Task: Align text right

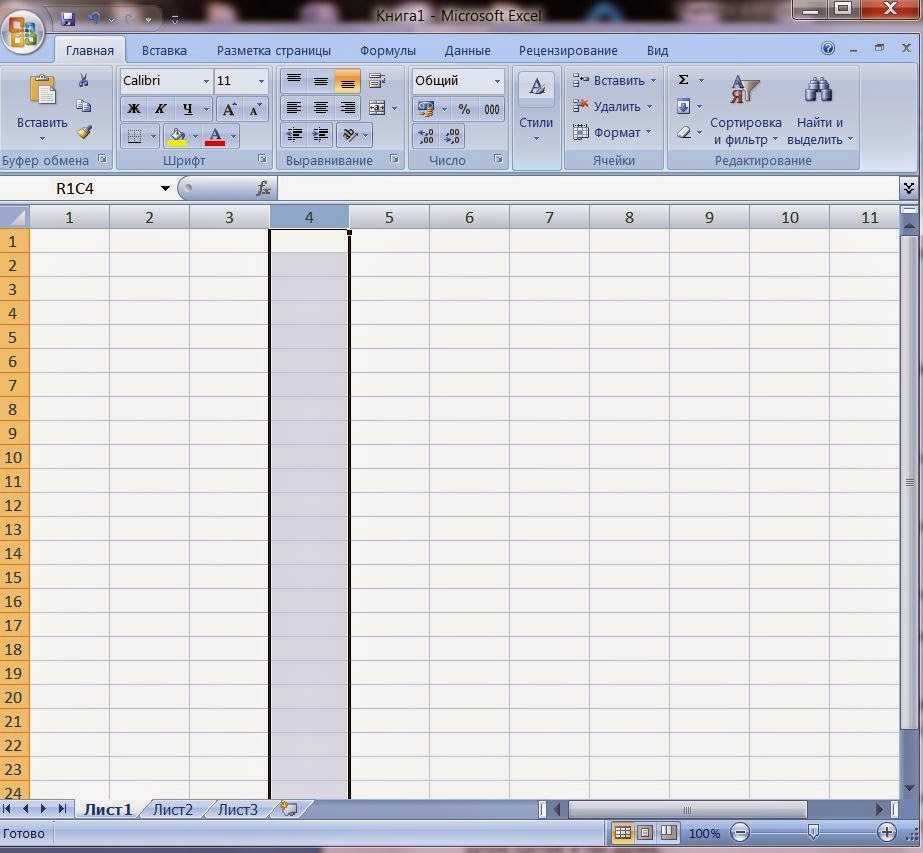Action: tap(347, 108)
